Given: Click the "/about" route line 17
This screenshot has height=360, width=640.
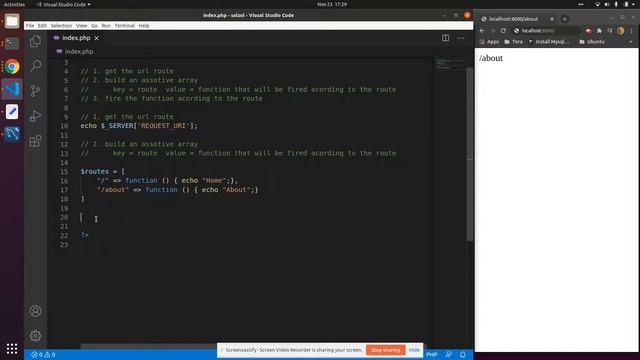Looking at the screenshot, I should pyautogui.click(x=178, y=190).
